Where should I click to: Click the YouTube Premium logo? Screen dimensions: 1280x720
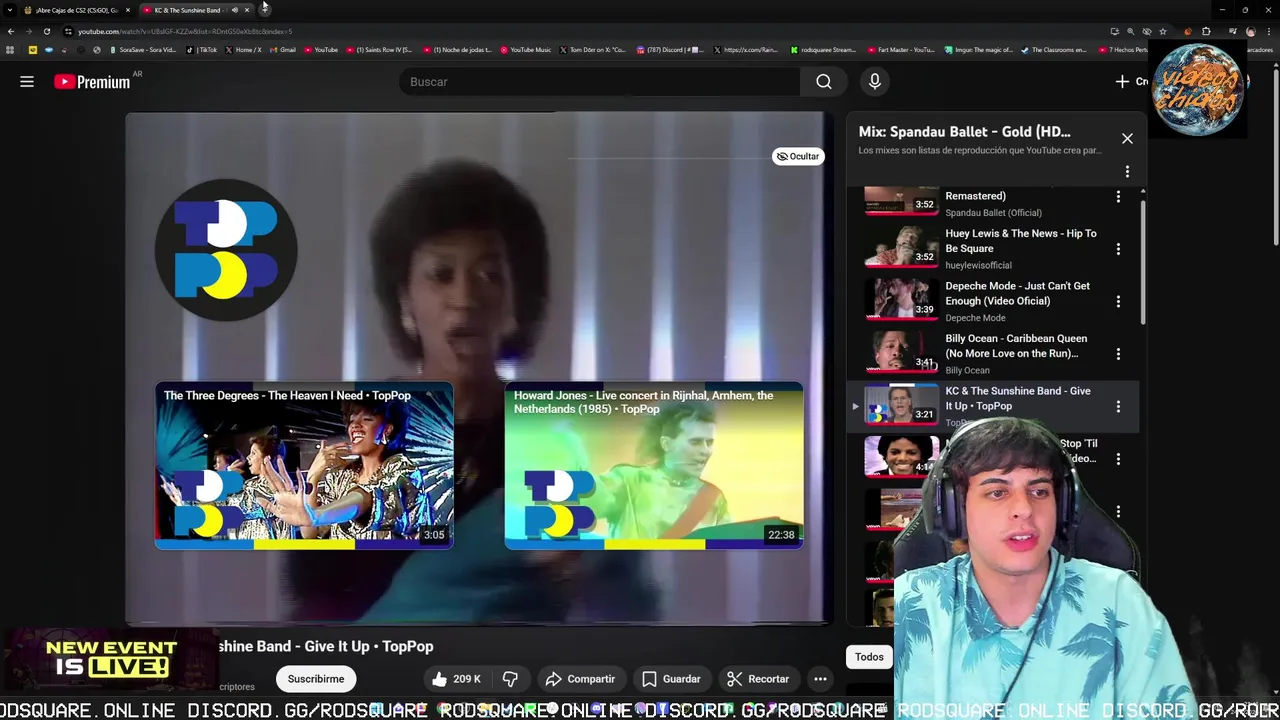[x=92, y=82]
